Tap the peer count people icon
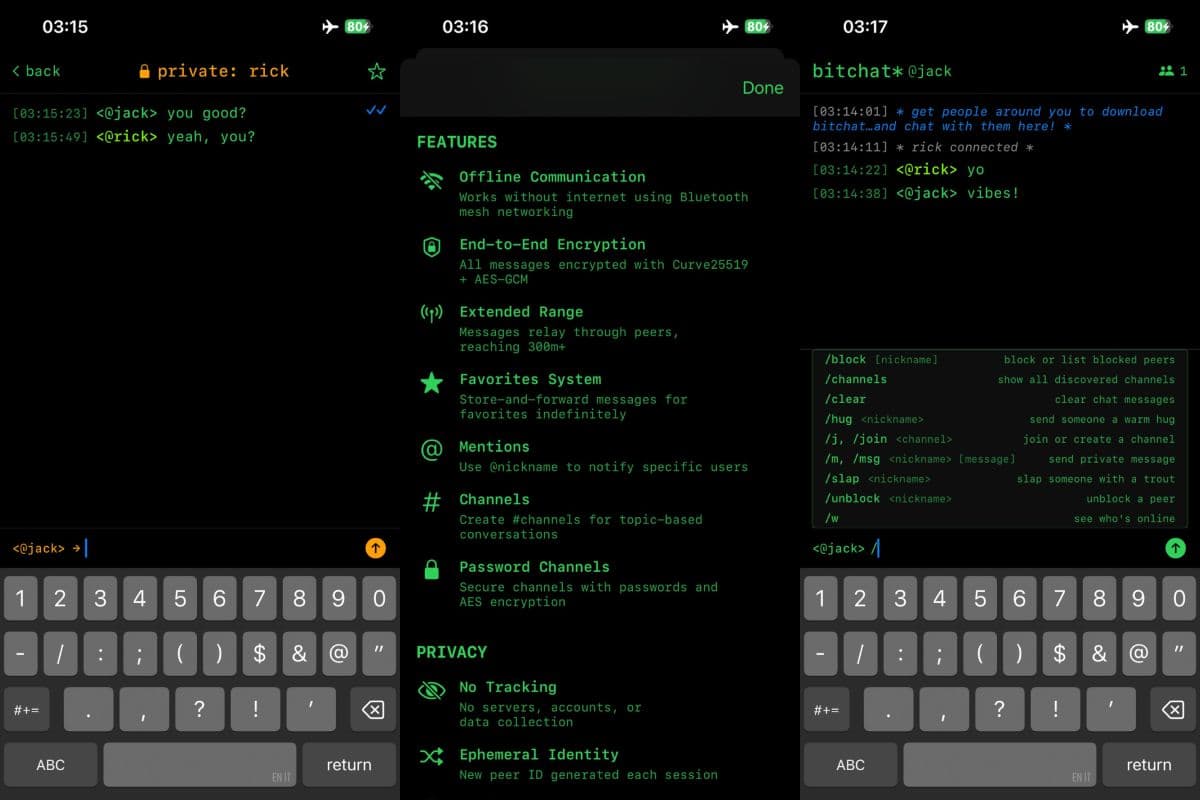The width and height of the screenshot is (1200, 800). [1168, 71]
